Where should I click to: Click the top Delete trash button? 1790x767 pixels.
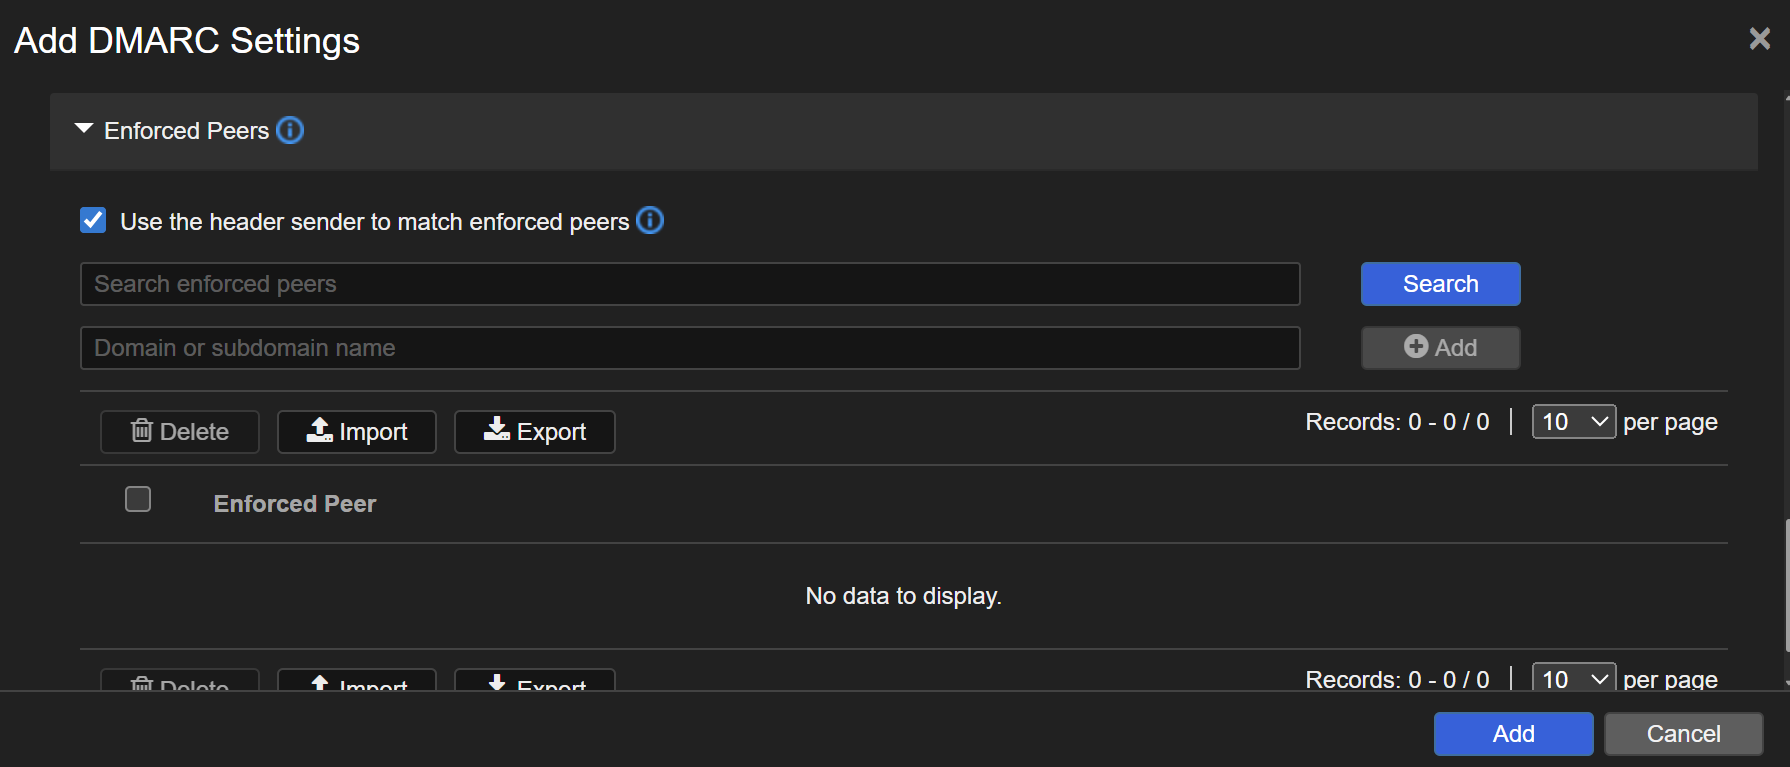[180, 432]
